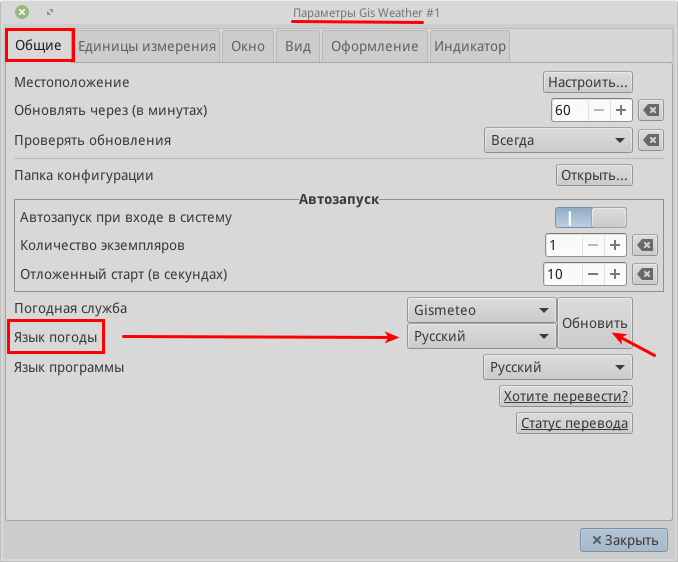The width and height of the screenshot is (678, 562).
Task: Increase the update interval with the plus
Action: click(x=621, y=110)
